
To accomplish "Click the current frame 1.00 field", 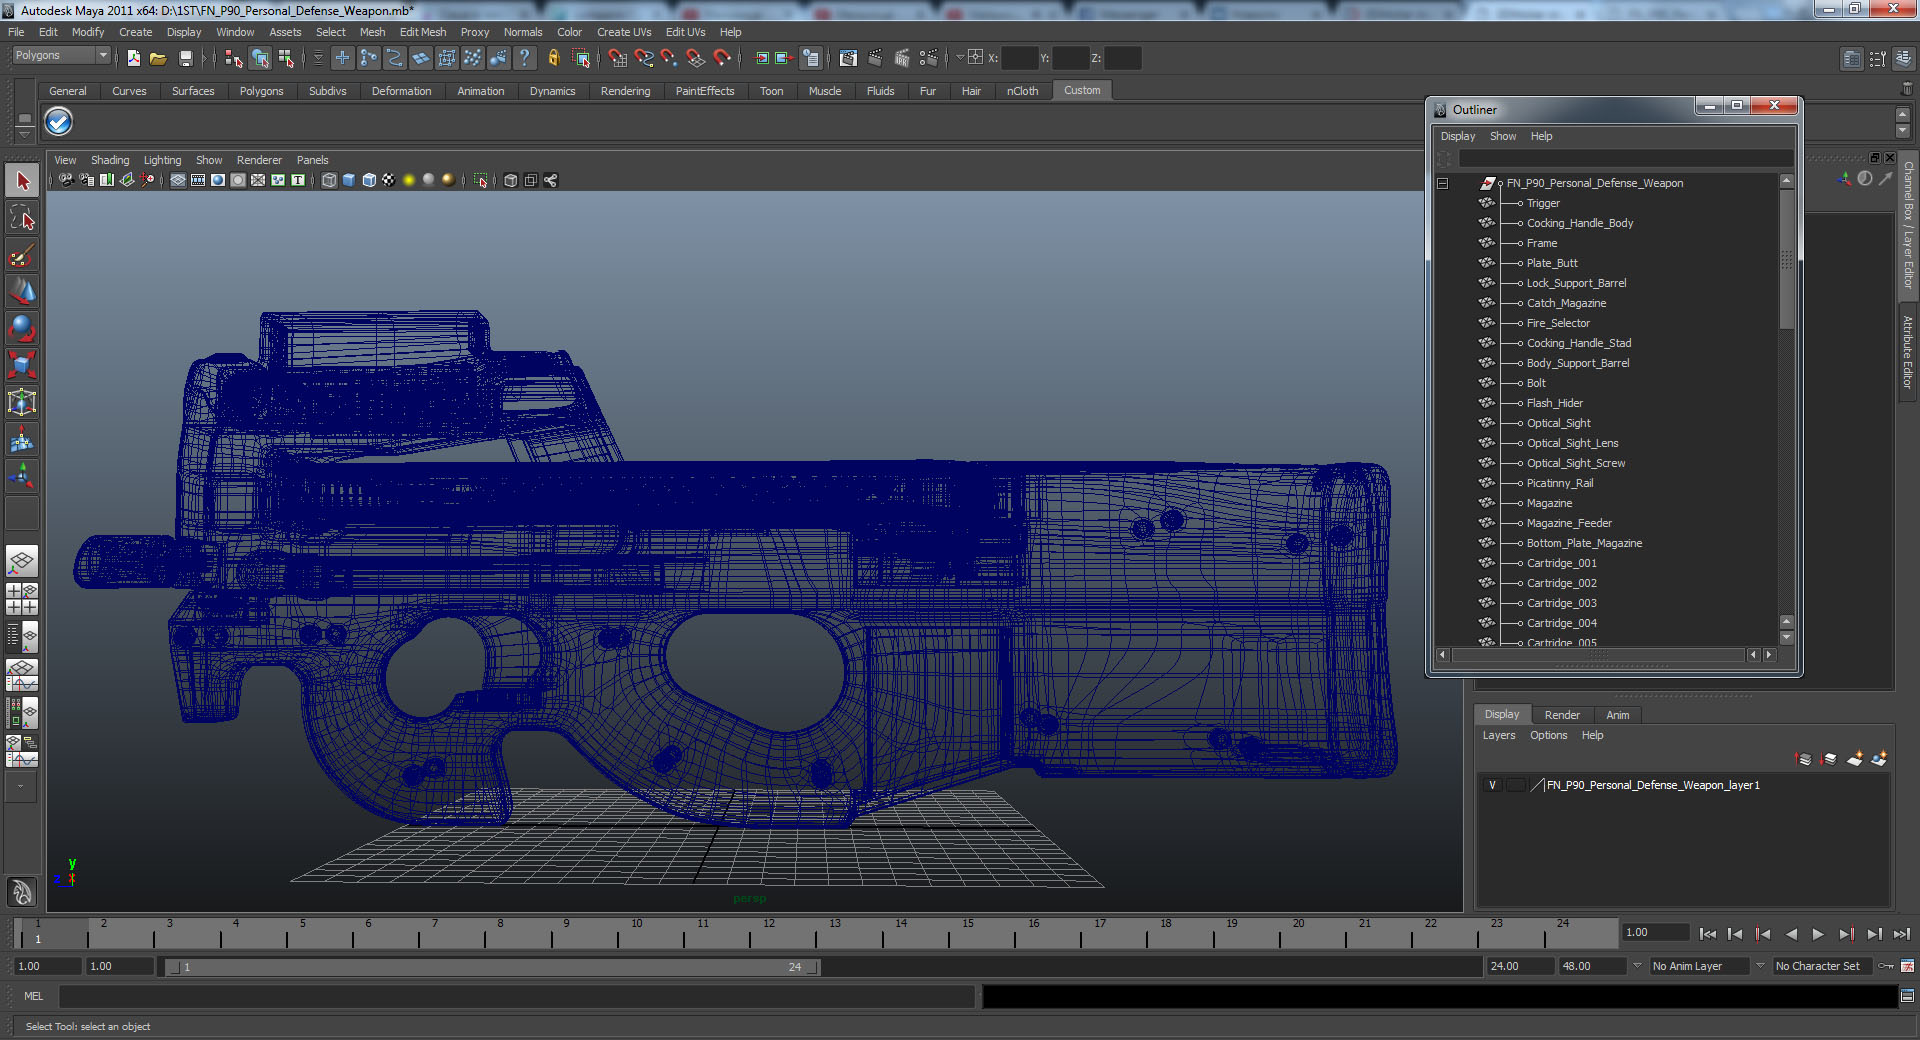I will (x=1655, y=933).
